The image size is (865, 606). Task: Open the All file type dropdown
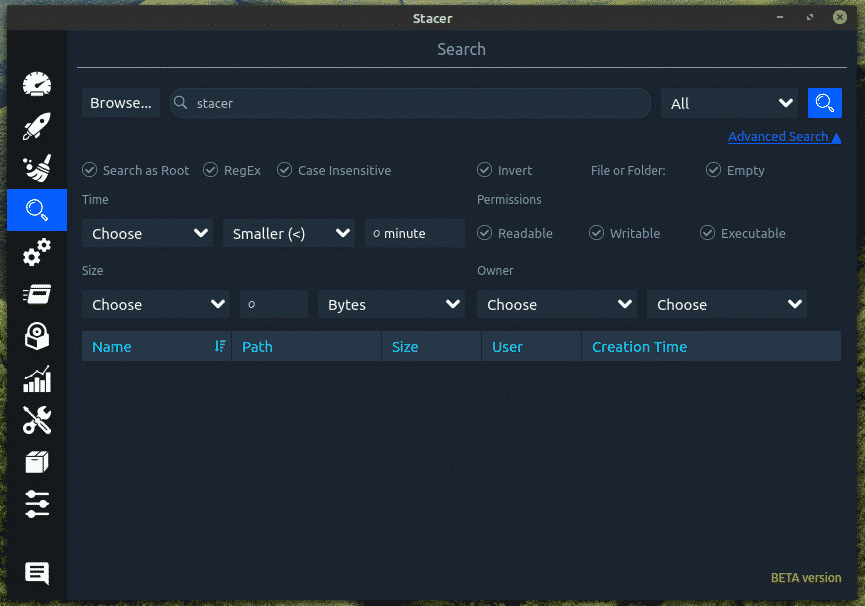729,103
